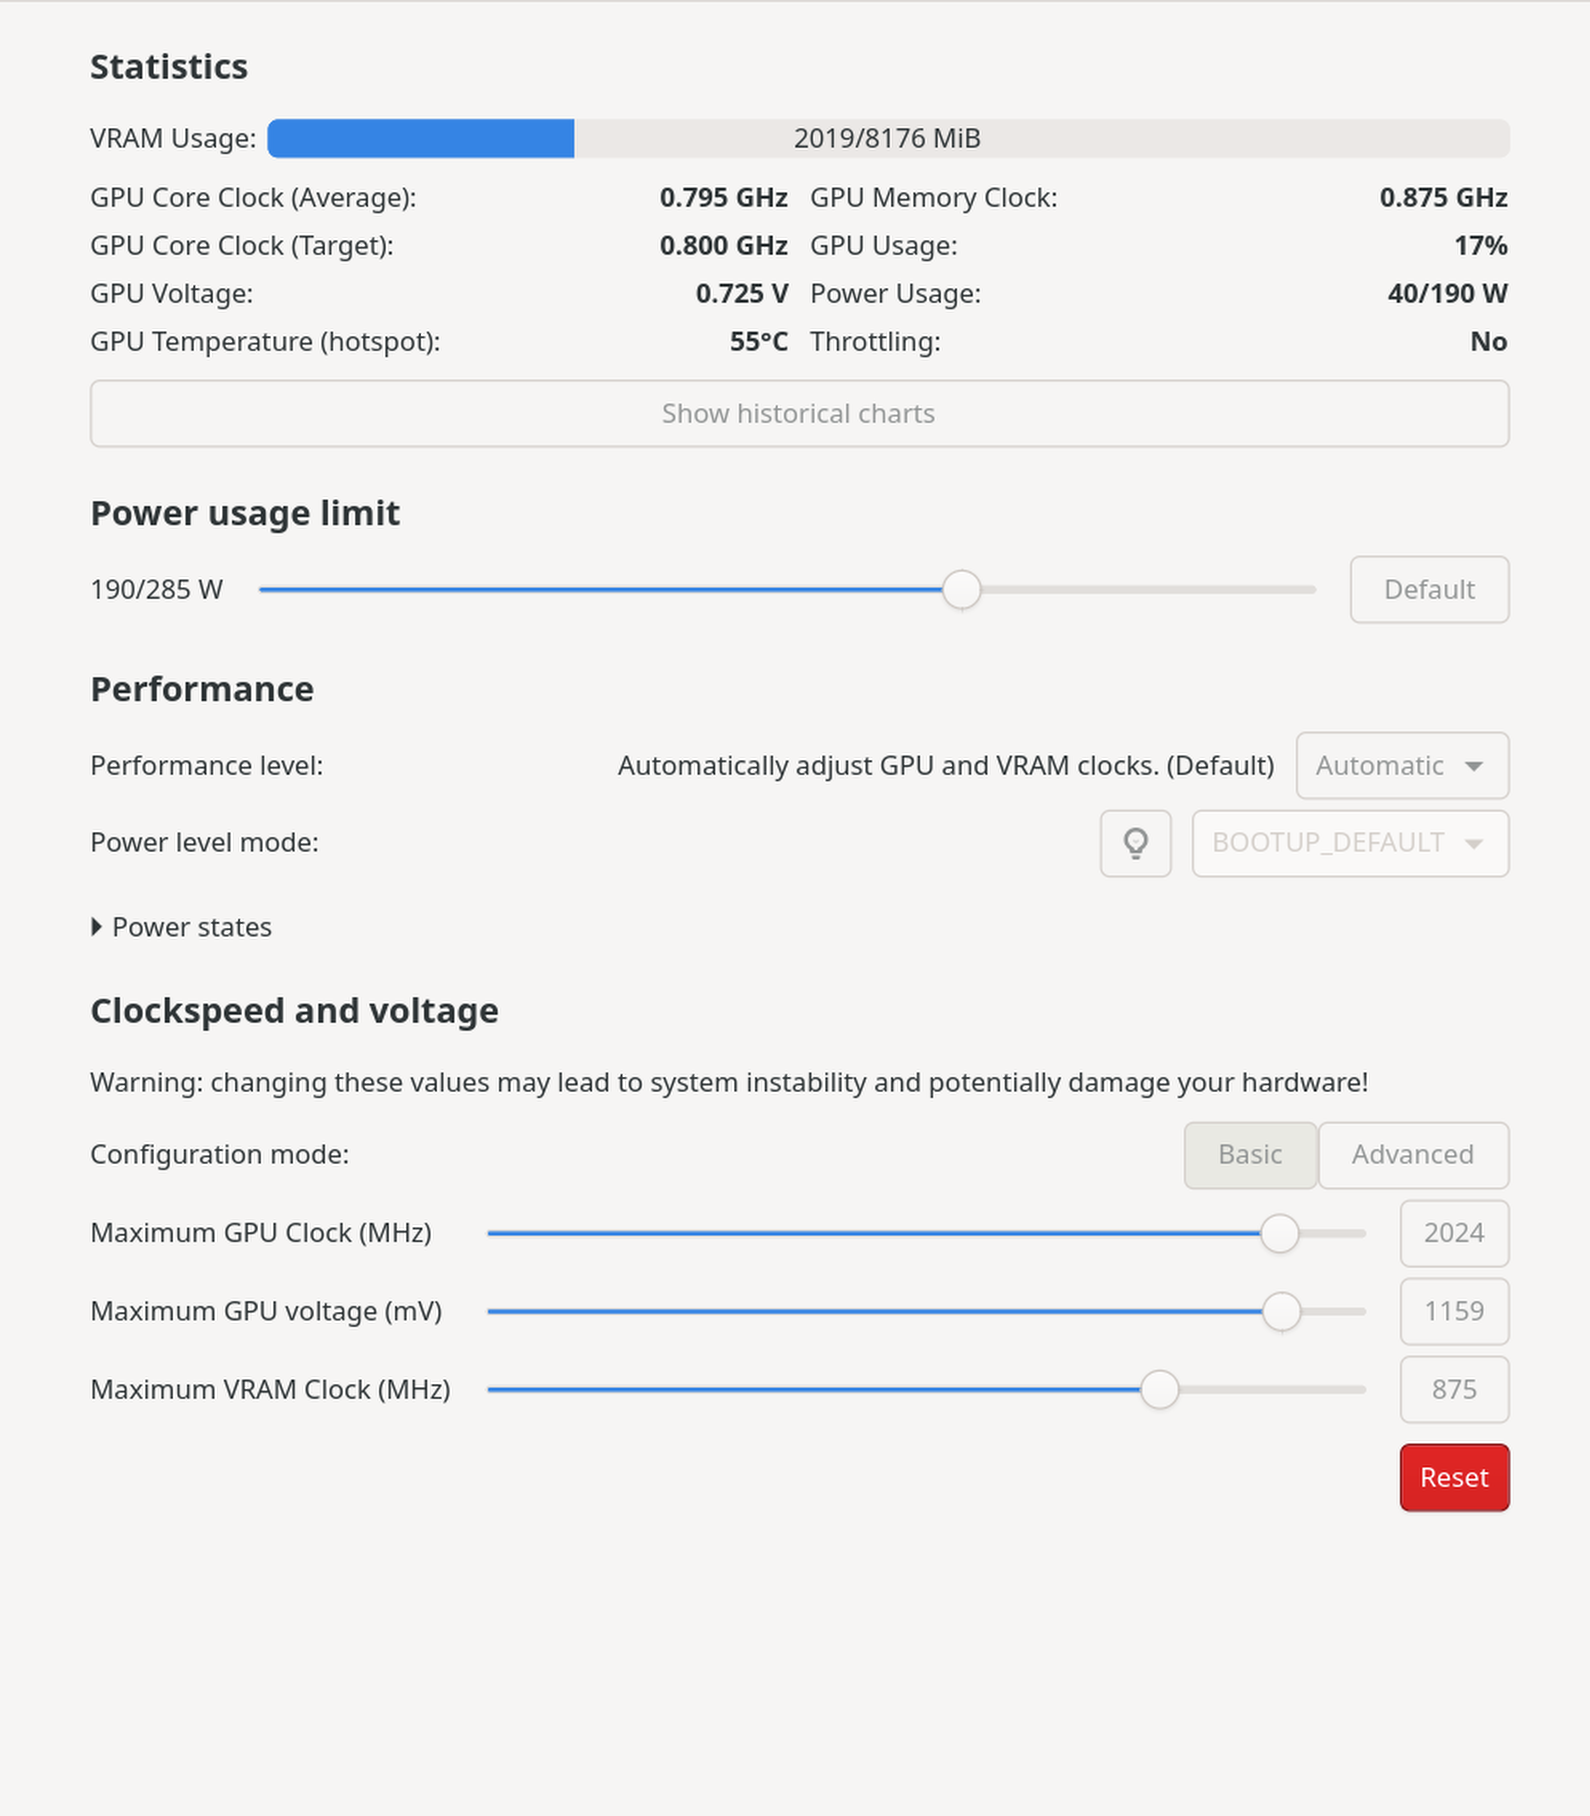1590x1816 pixels.
Task: Click the GPU hotspot temperature reading 55°C
Action: coord(758,342)
